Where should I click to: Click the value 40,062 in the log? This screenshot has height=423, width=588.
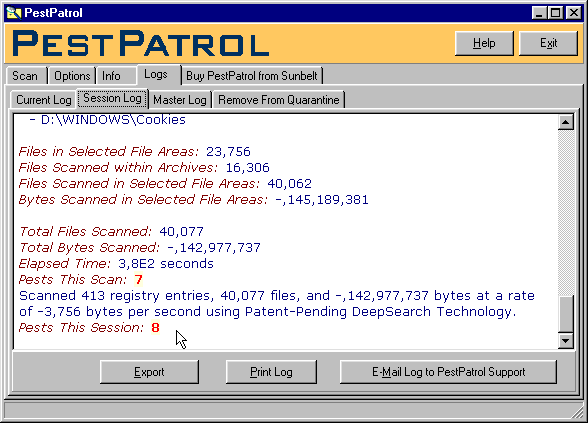pyautogui.click(x=289, y=184)
